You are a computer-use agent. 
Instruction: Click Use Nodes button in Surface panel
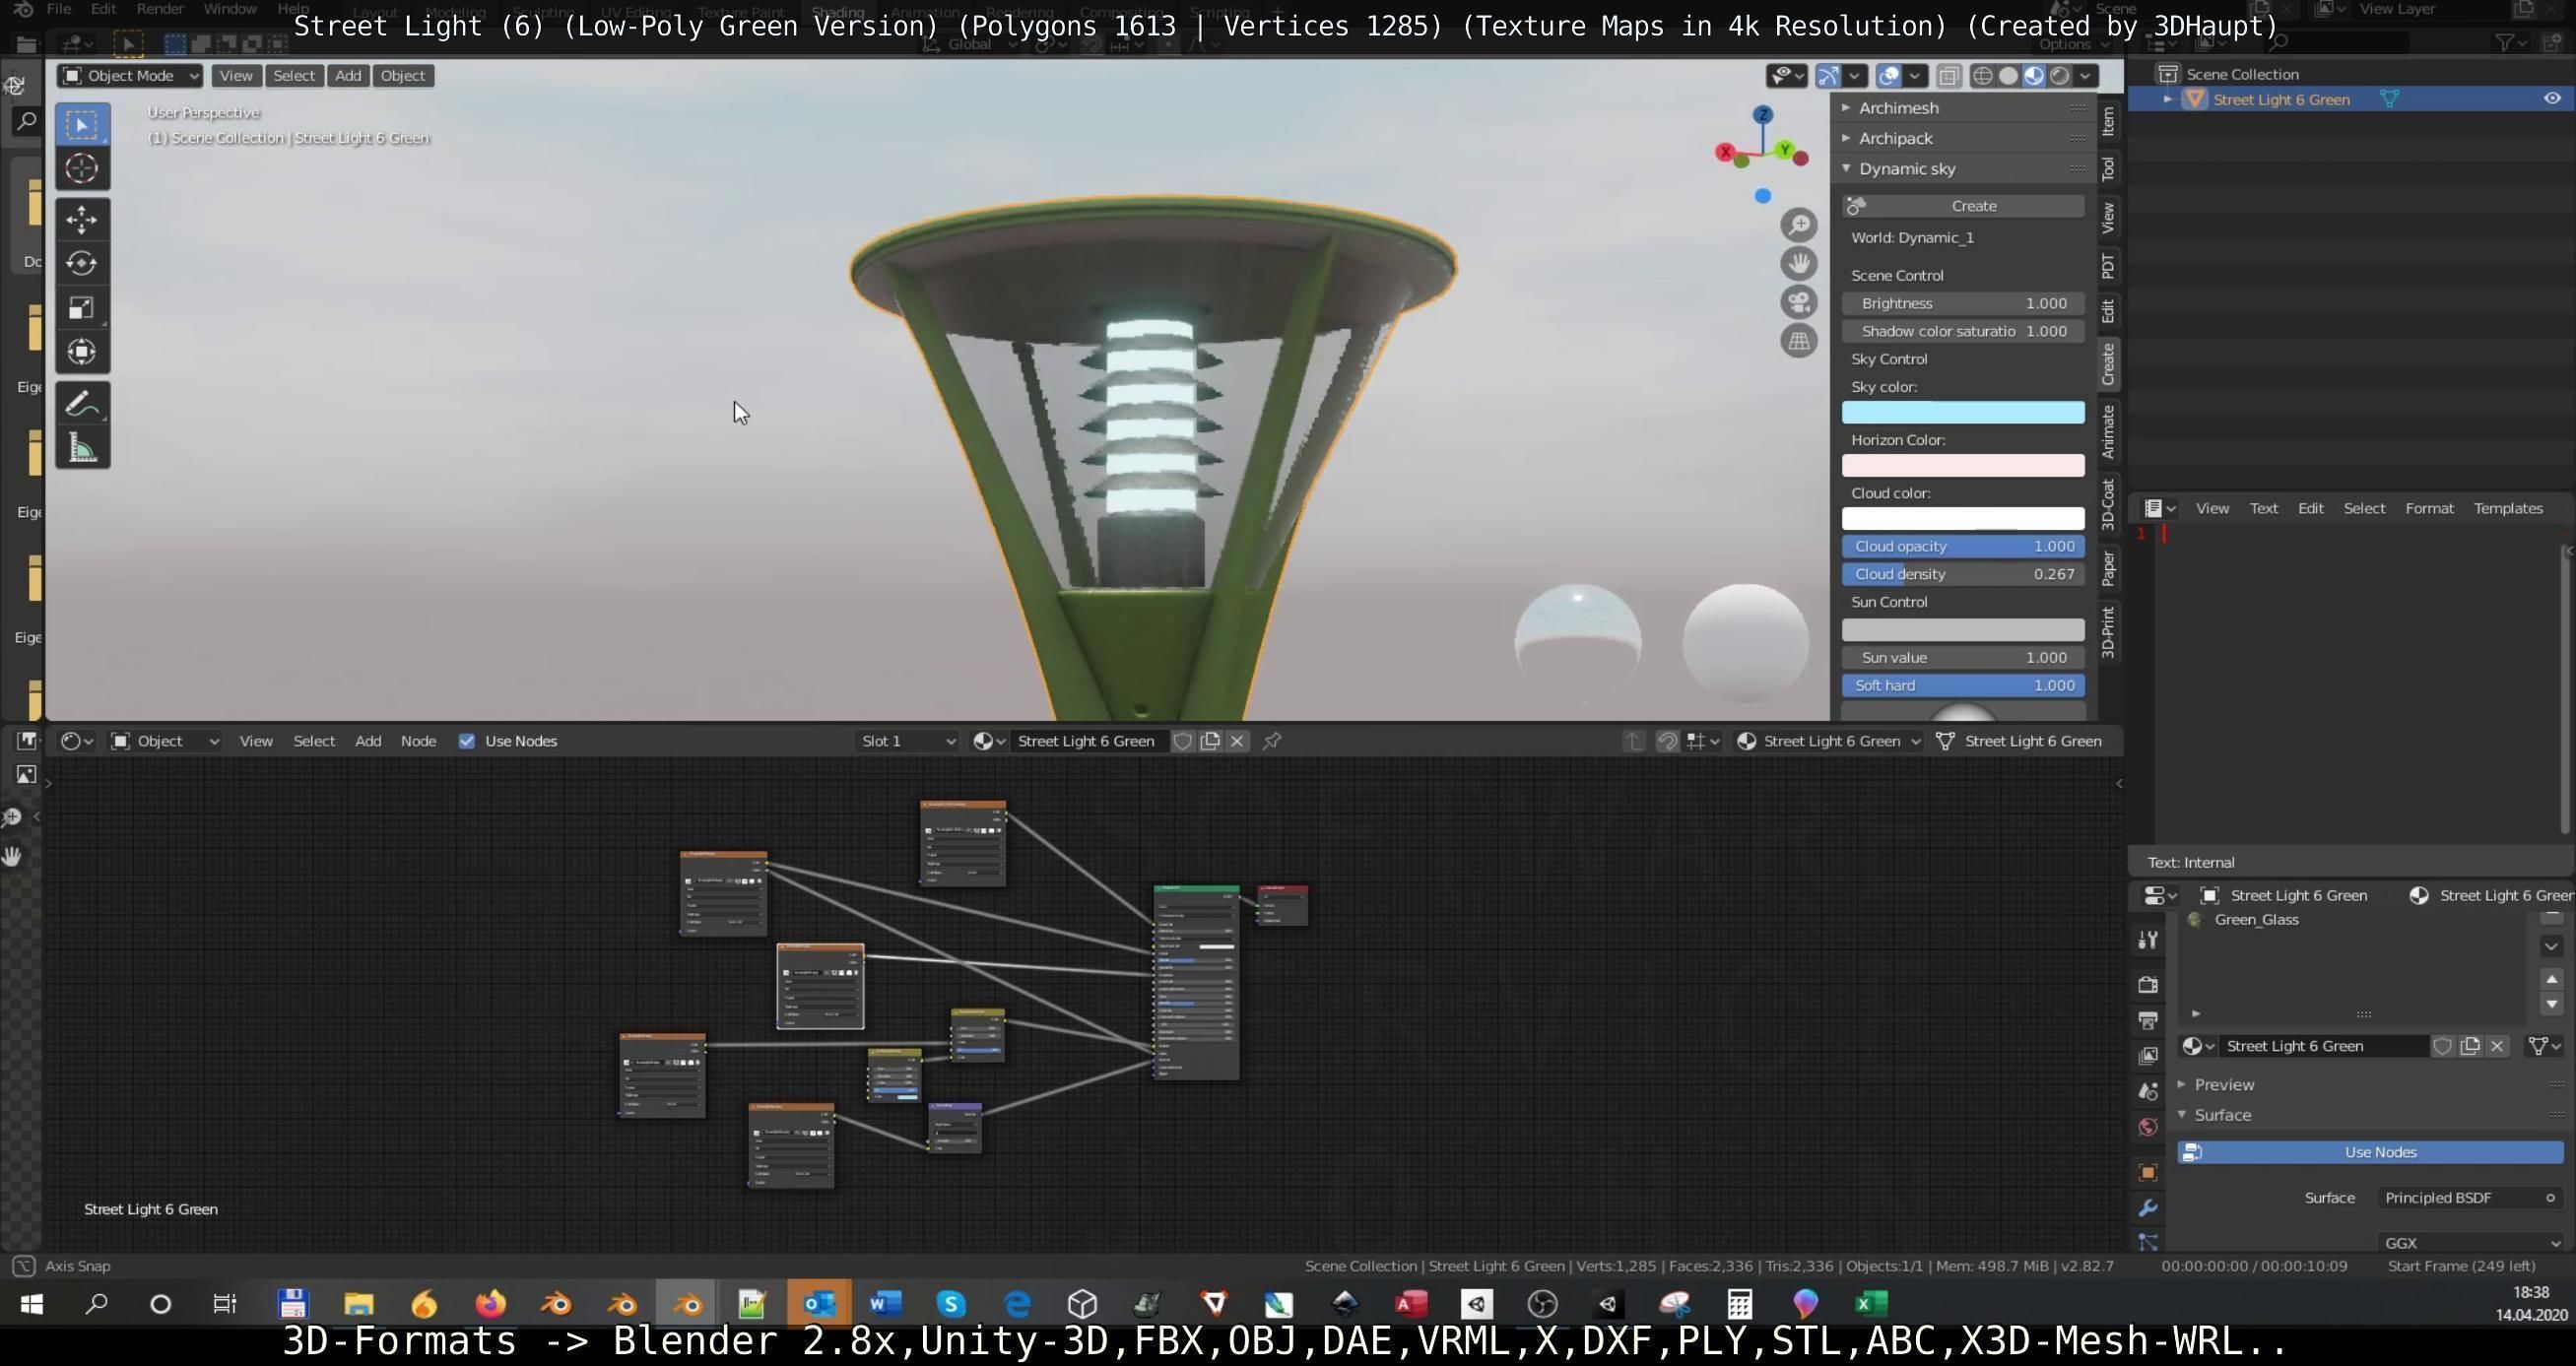pyautogui.click(x=2370, y=1152)
